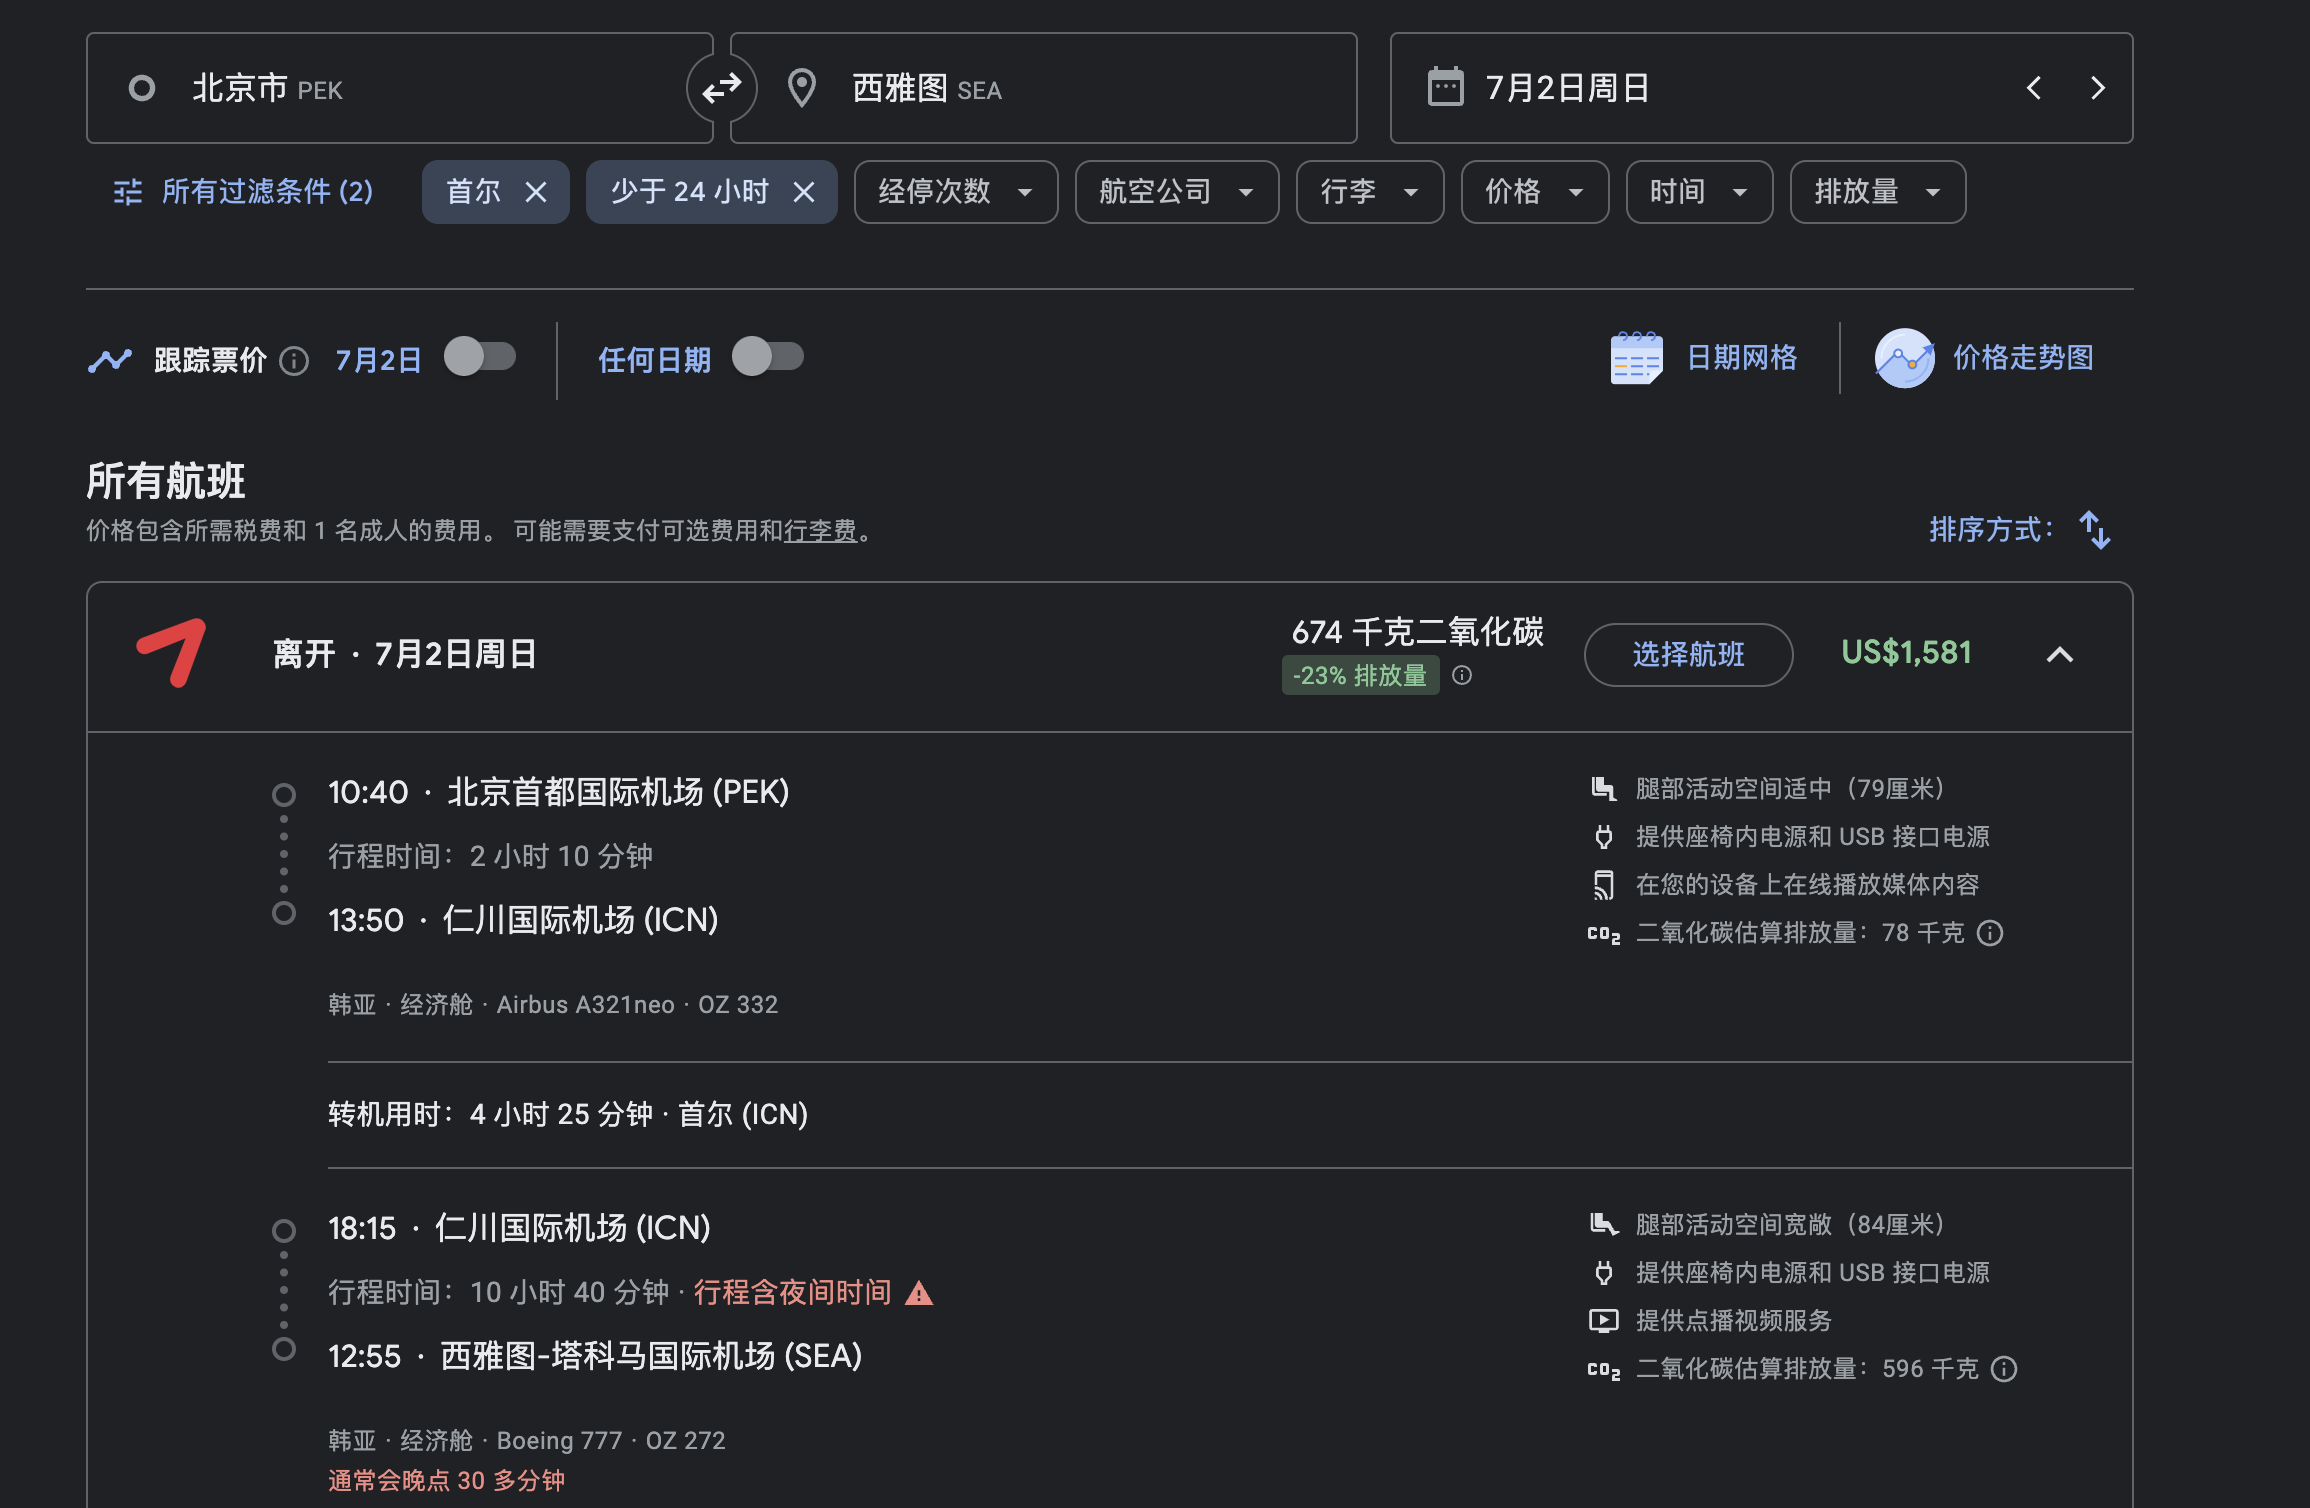The height and width of the screenshot is (1508, 2310).
Task: Click the calendar icon in date field
Action: pyautogui.click(x=1445, y=88)
